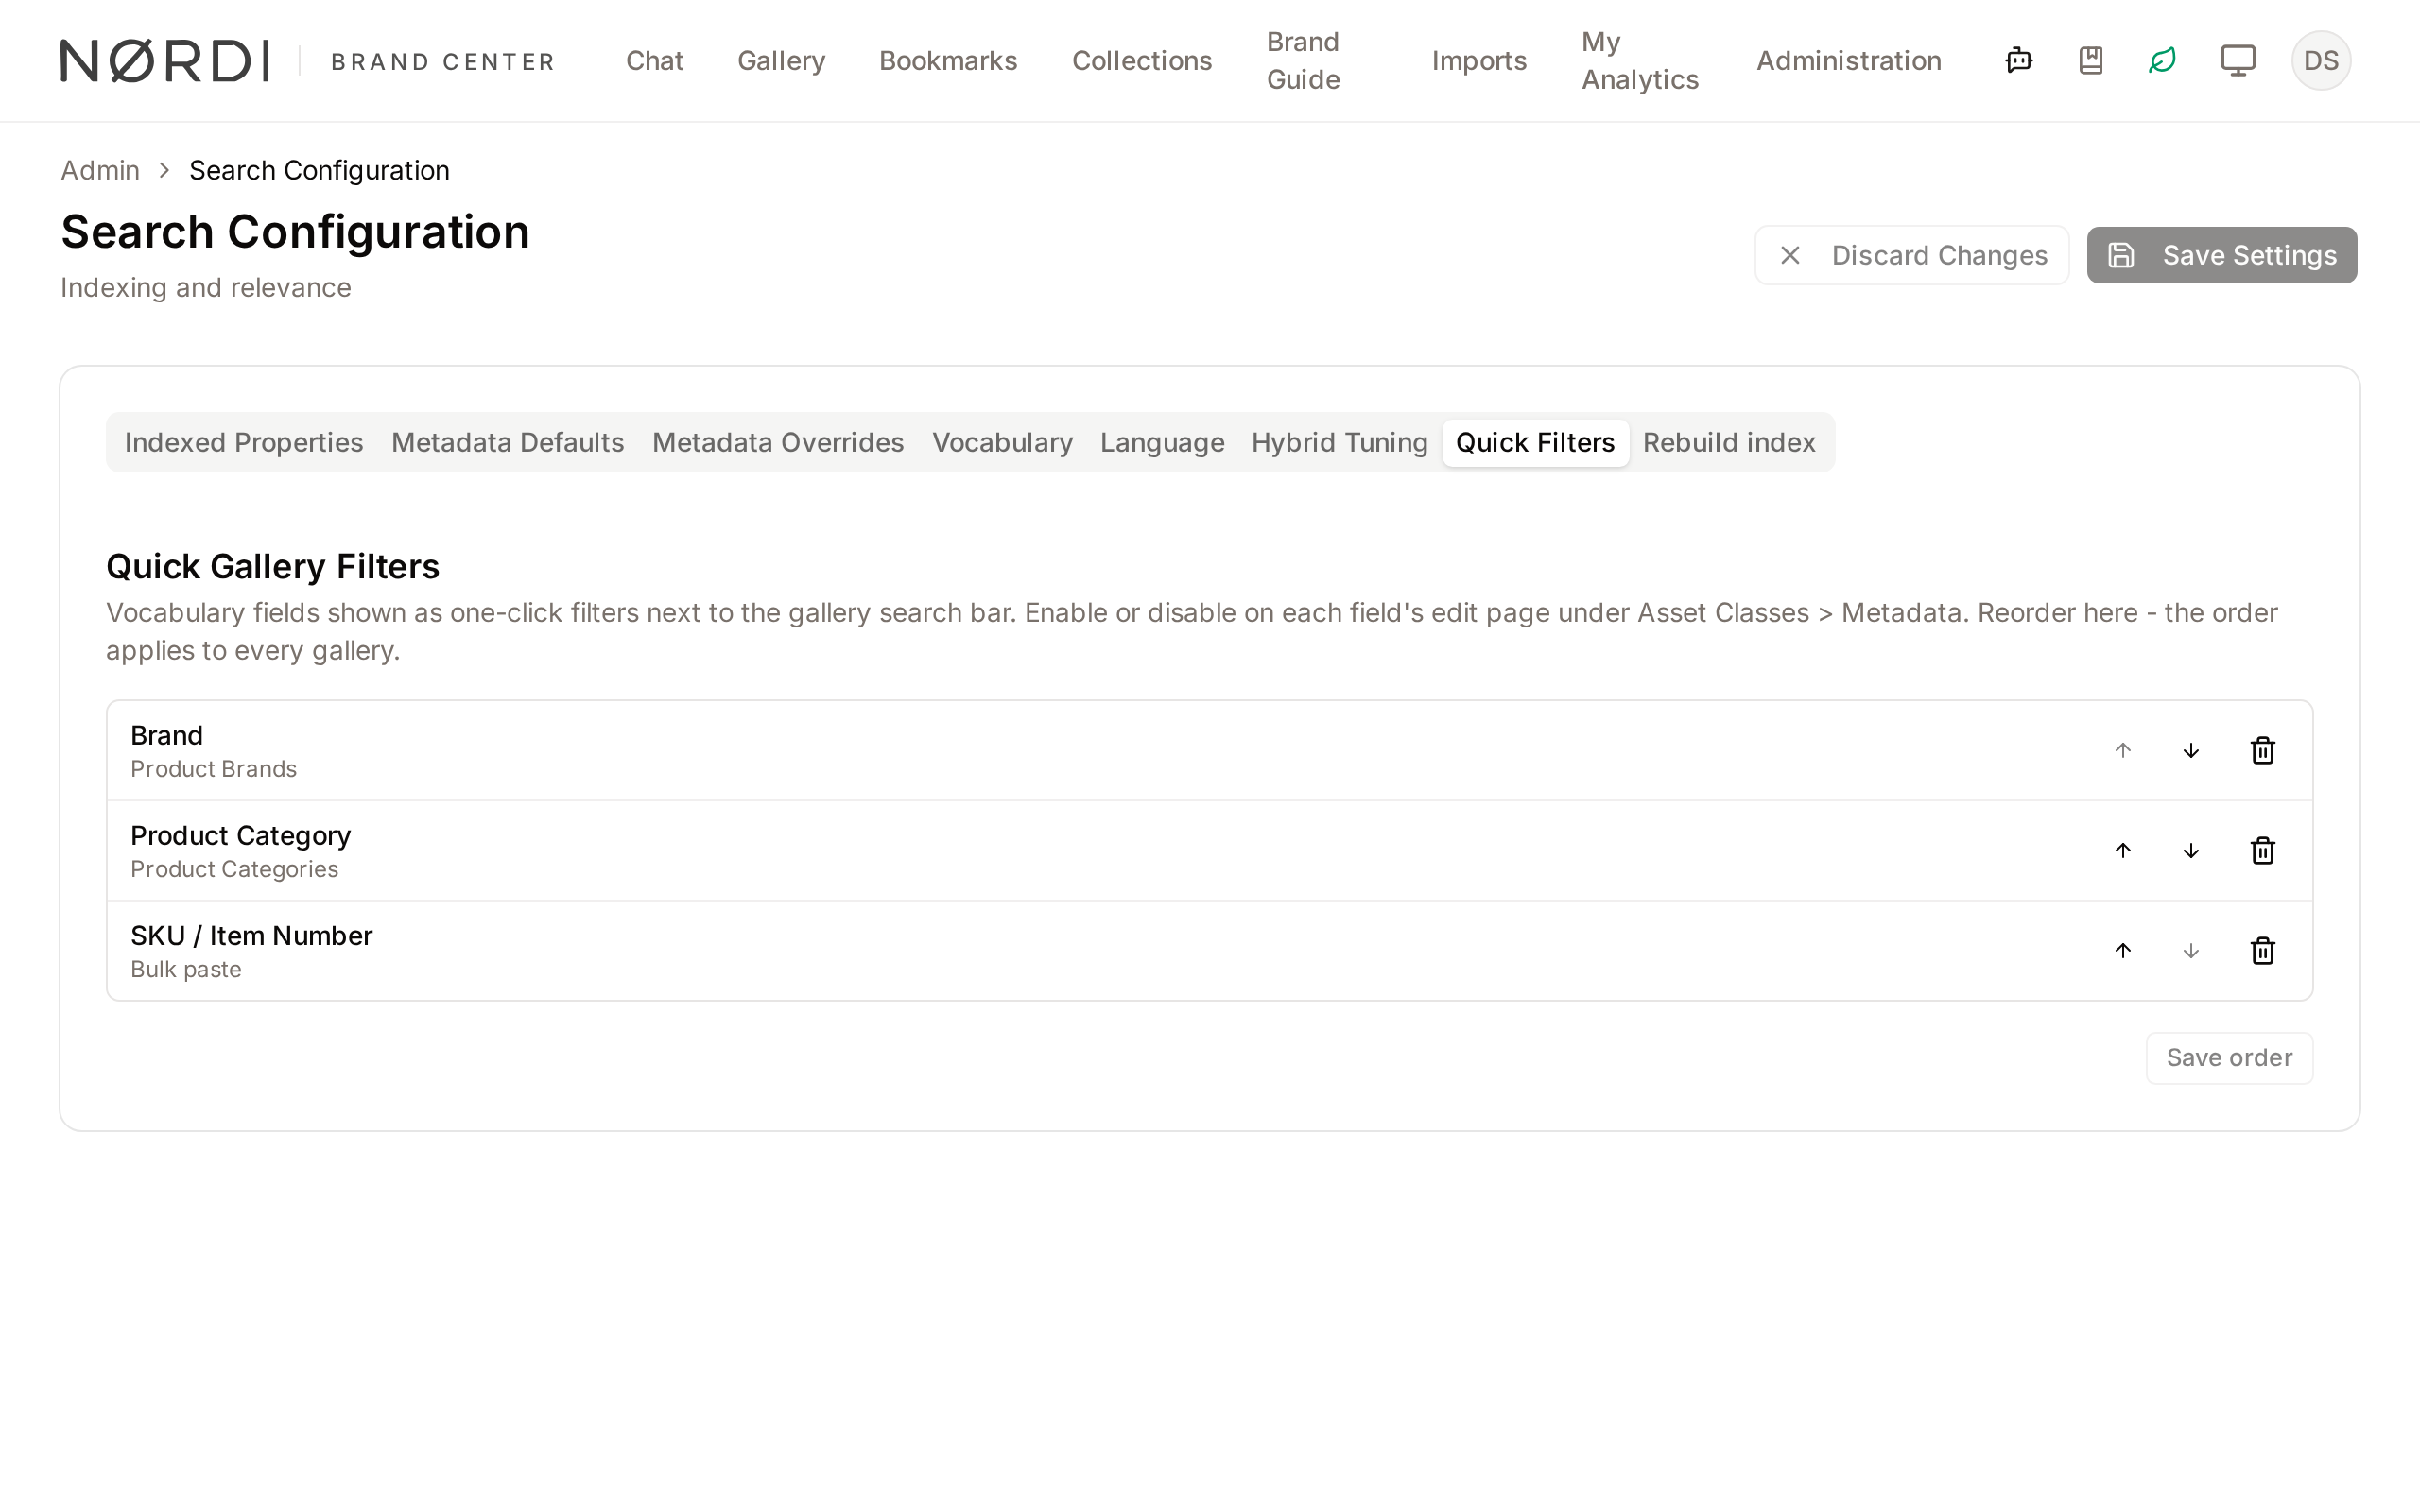The width and height of the screenshot is (2420, 1512).
Task: Move Product Category filter up
Action: coord(2123,850)
